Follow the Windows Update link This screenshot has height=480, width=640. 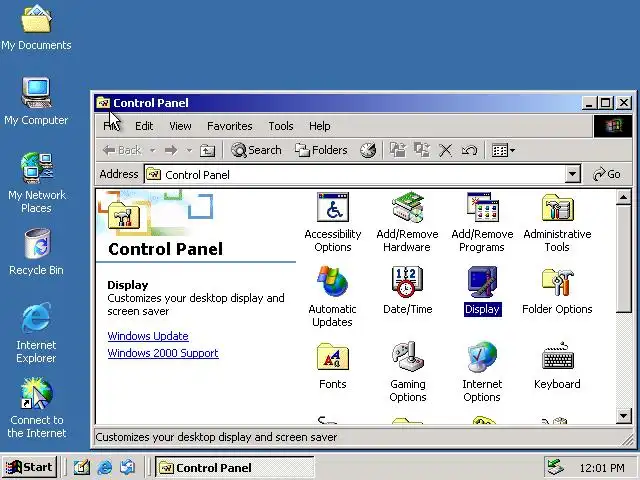coord(148,336)
